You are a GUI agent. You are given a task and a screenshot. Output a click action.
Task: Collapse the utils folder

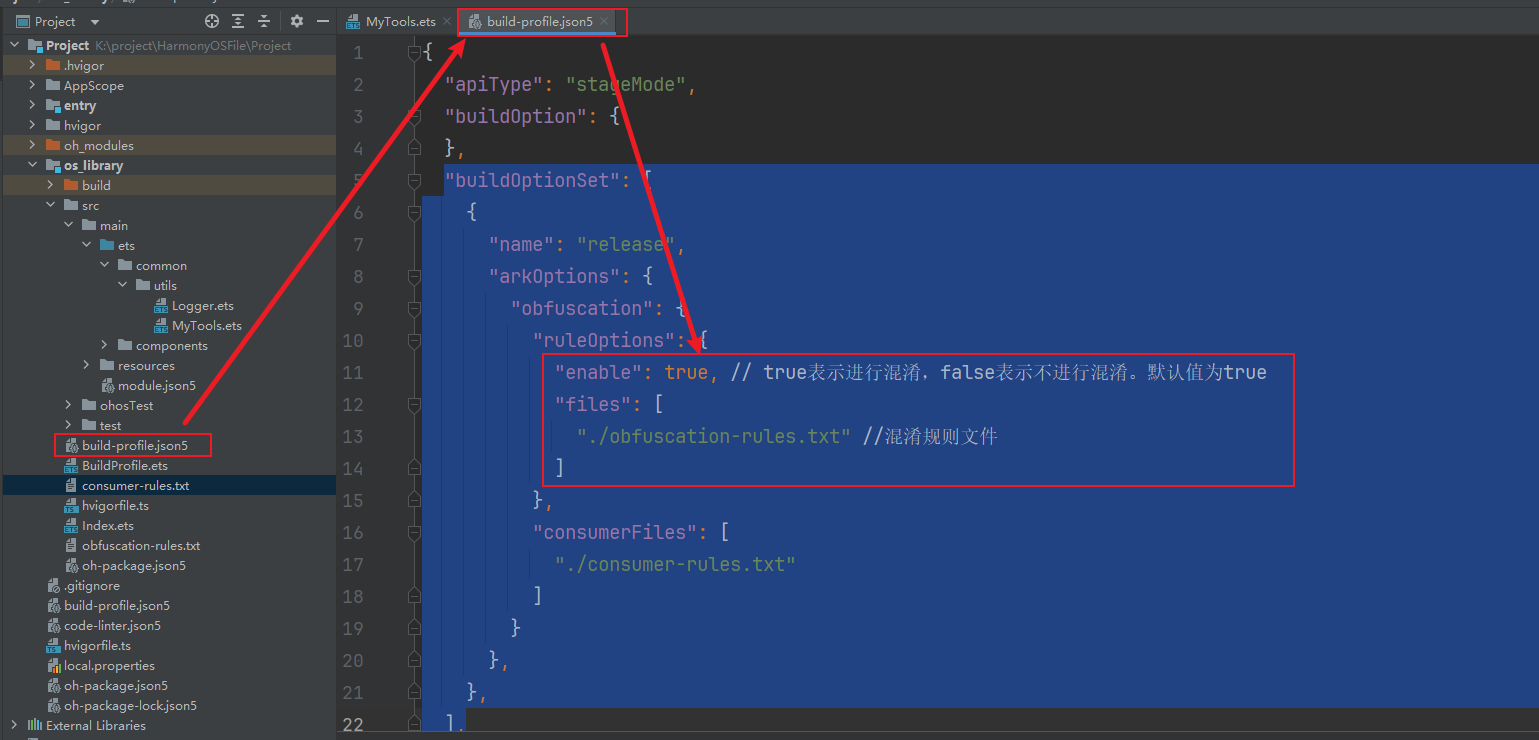pyautogui.click(x=123, y=285)
